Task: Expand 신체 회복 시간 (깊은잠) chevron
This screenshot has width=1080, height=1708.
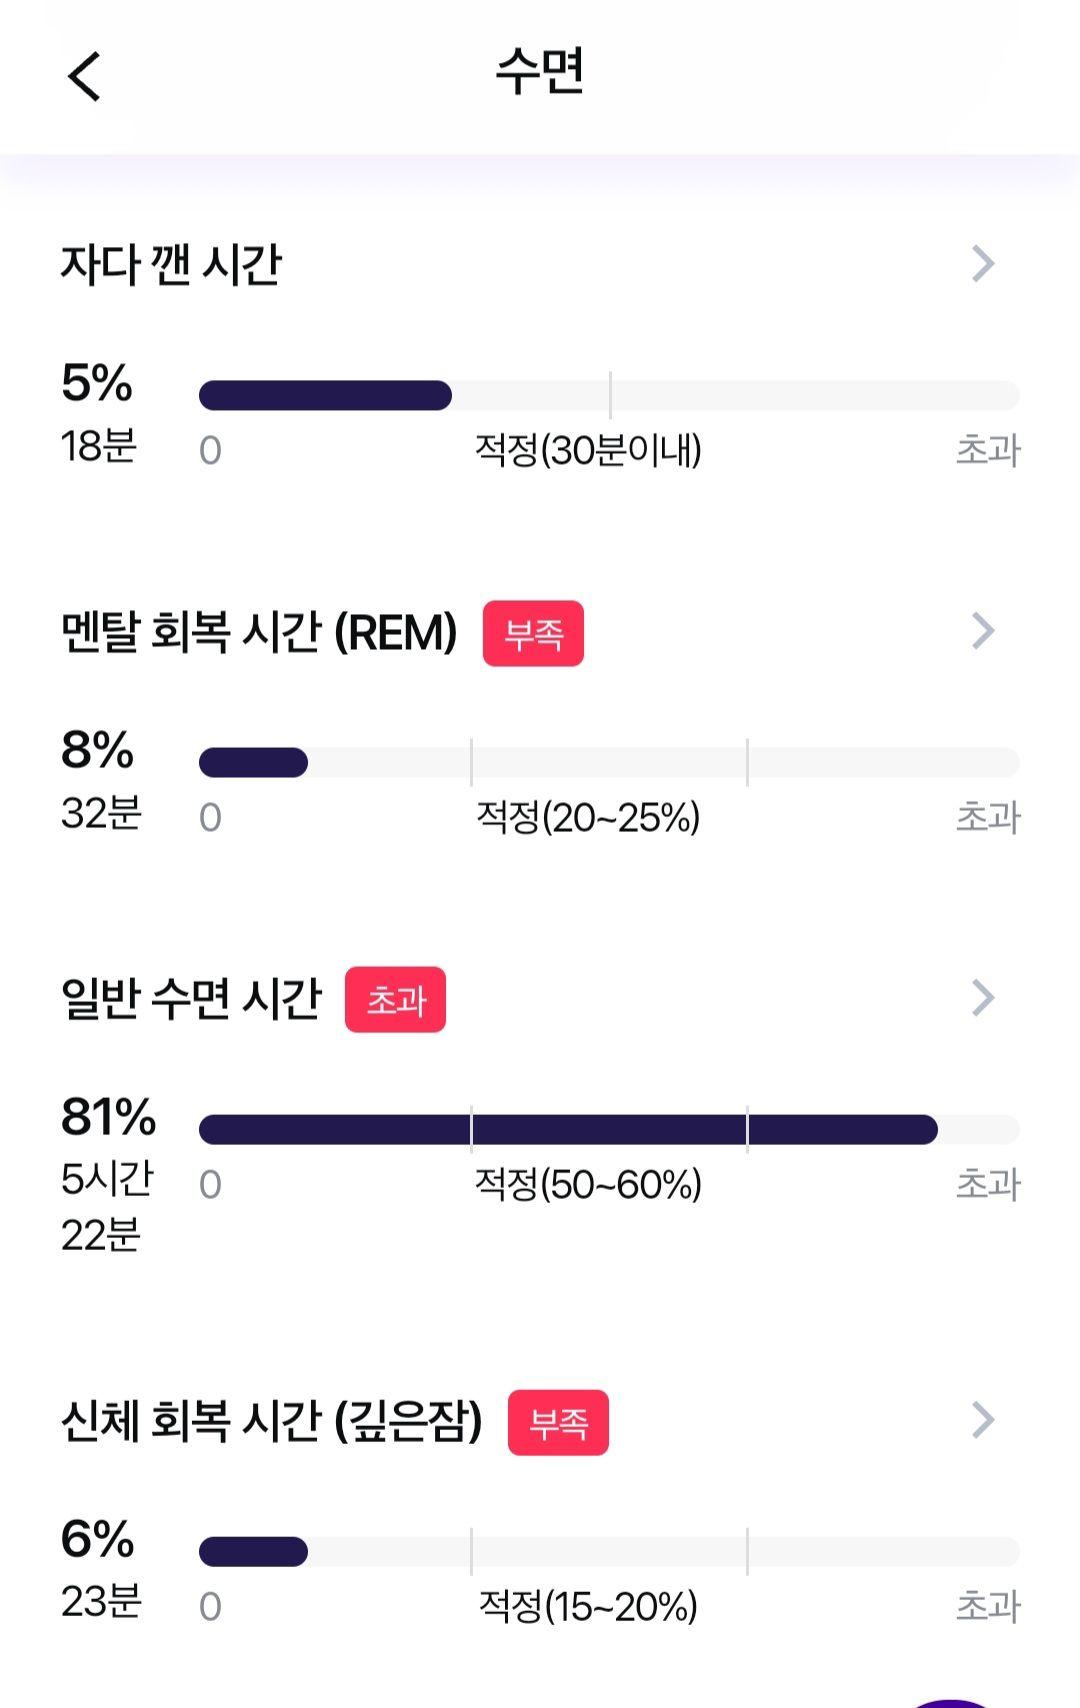Action: [x=983, y=1420]
